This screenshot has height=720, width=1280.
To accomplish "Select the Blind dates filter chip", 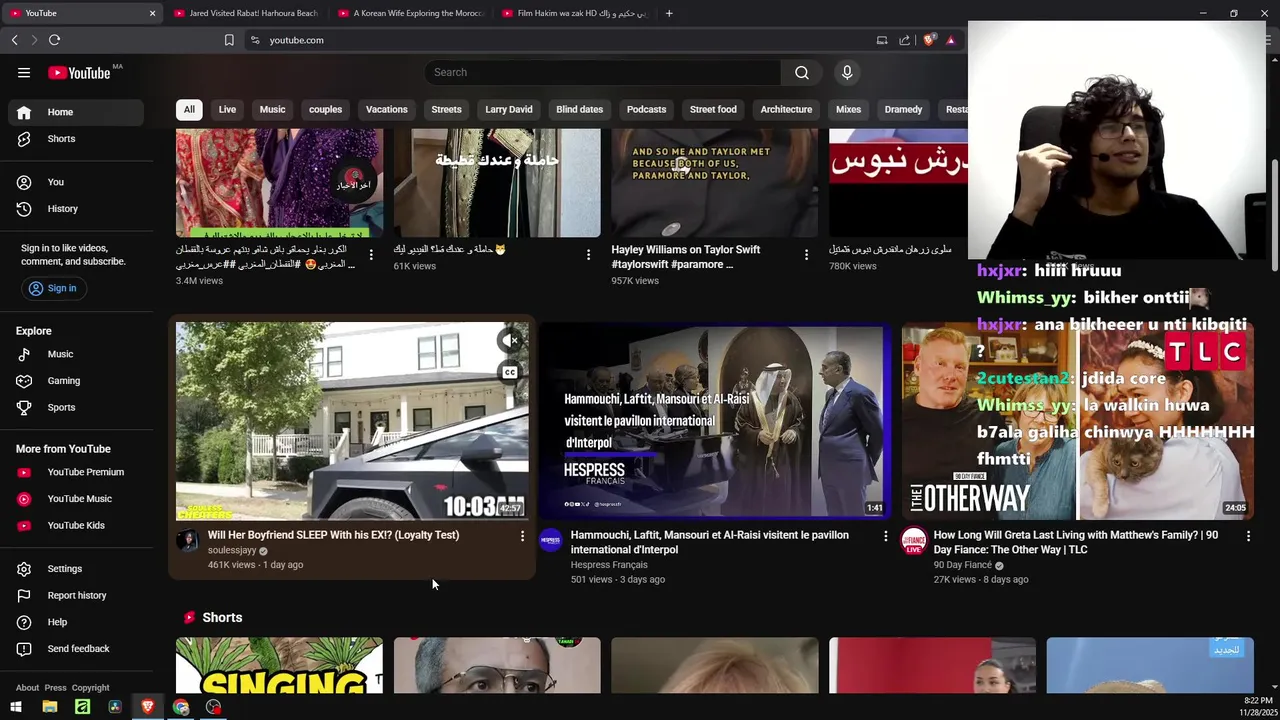I will (580, 109).
